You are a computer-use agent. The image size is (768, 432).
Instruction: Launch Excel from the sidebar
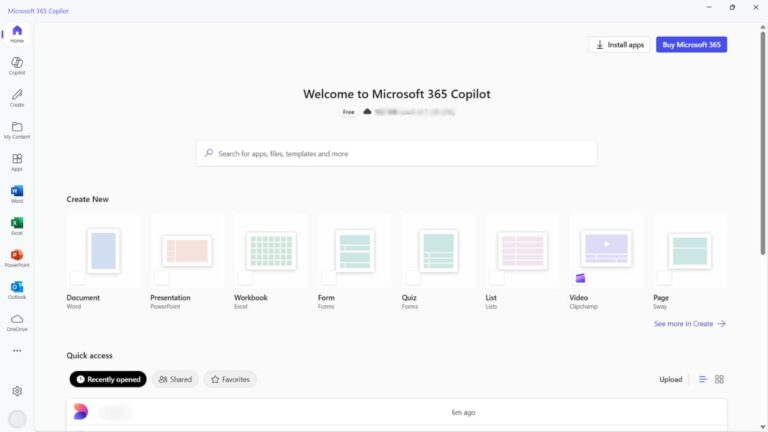point(17,226)
